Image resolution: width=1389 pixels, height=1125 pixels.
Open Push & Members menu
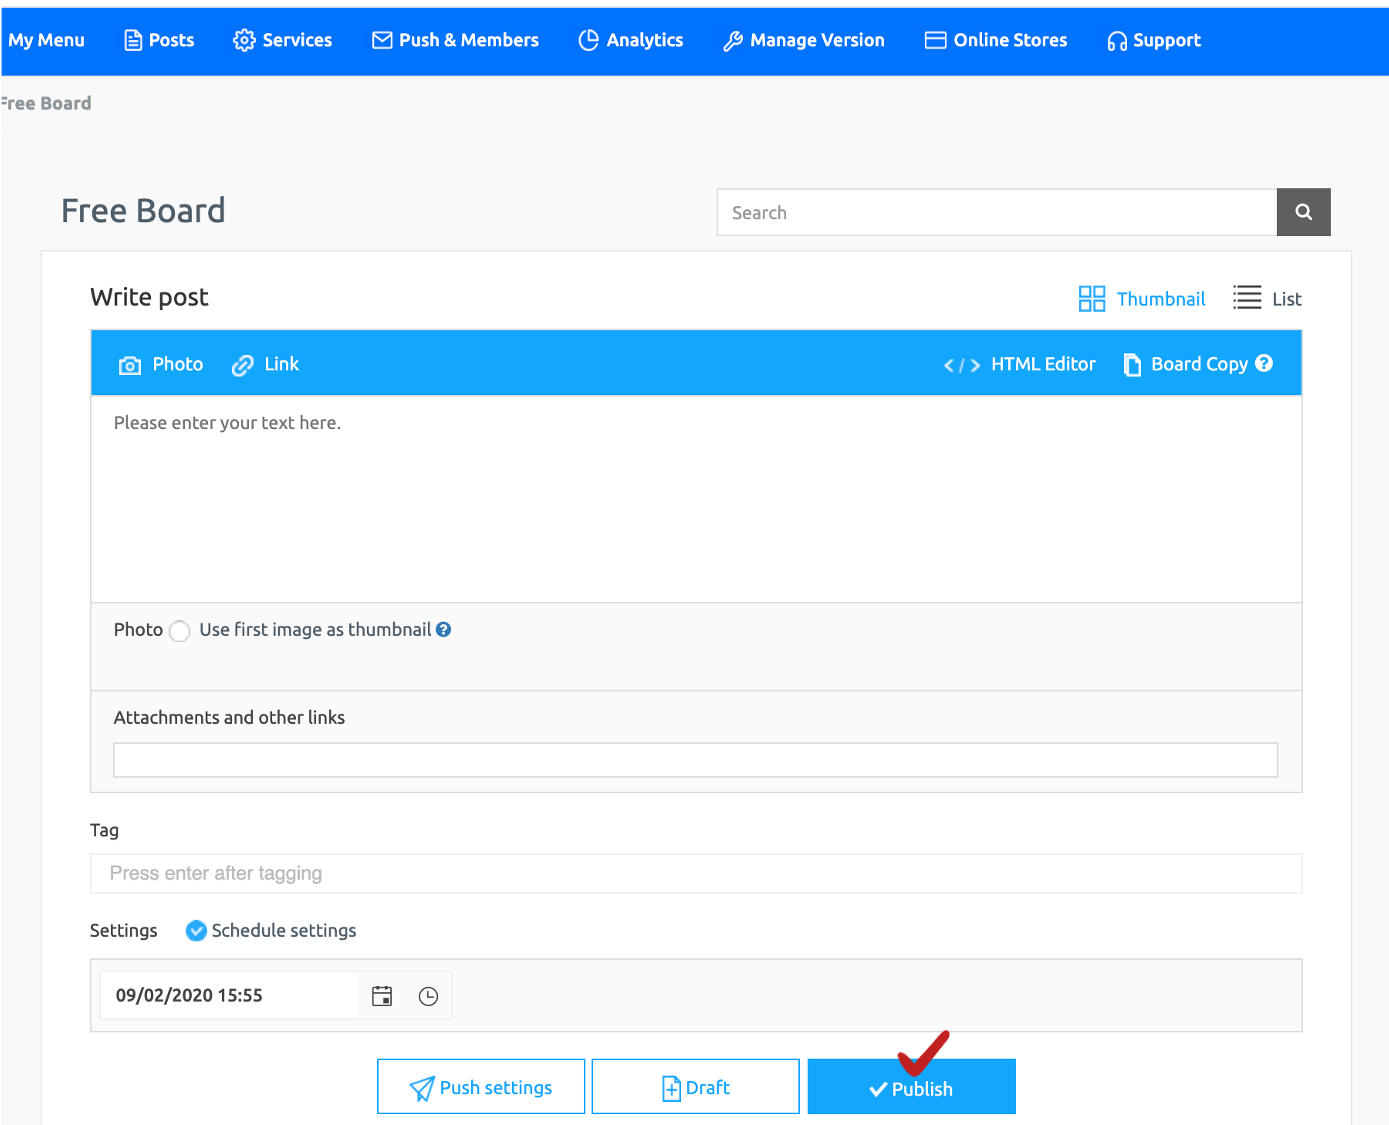click(455, 40)
